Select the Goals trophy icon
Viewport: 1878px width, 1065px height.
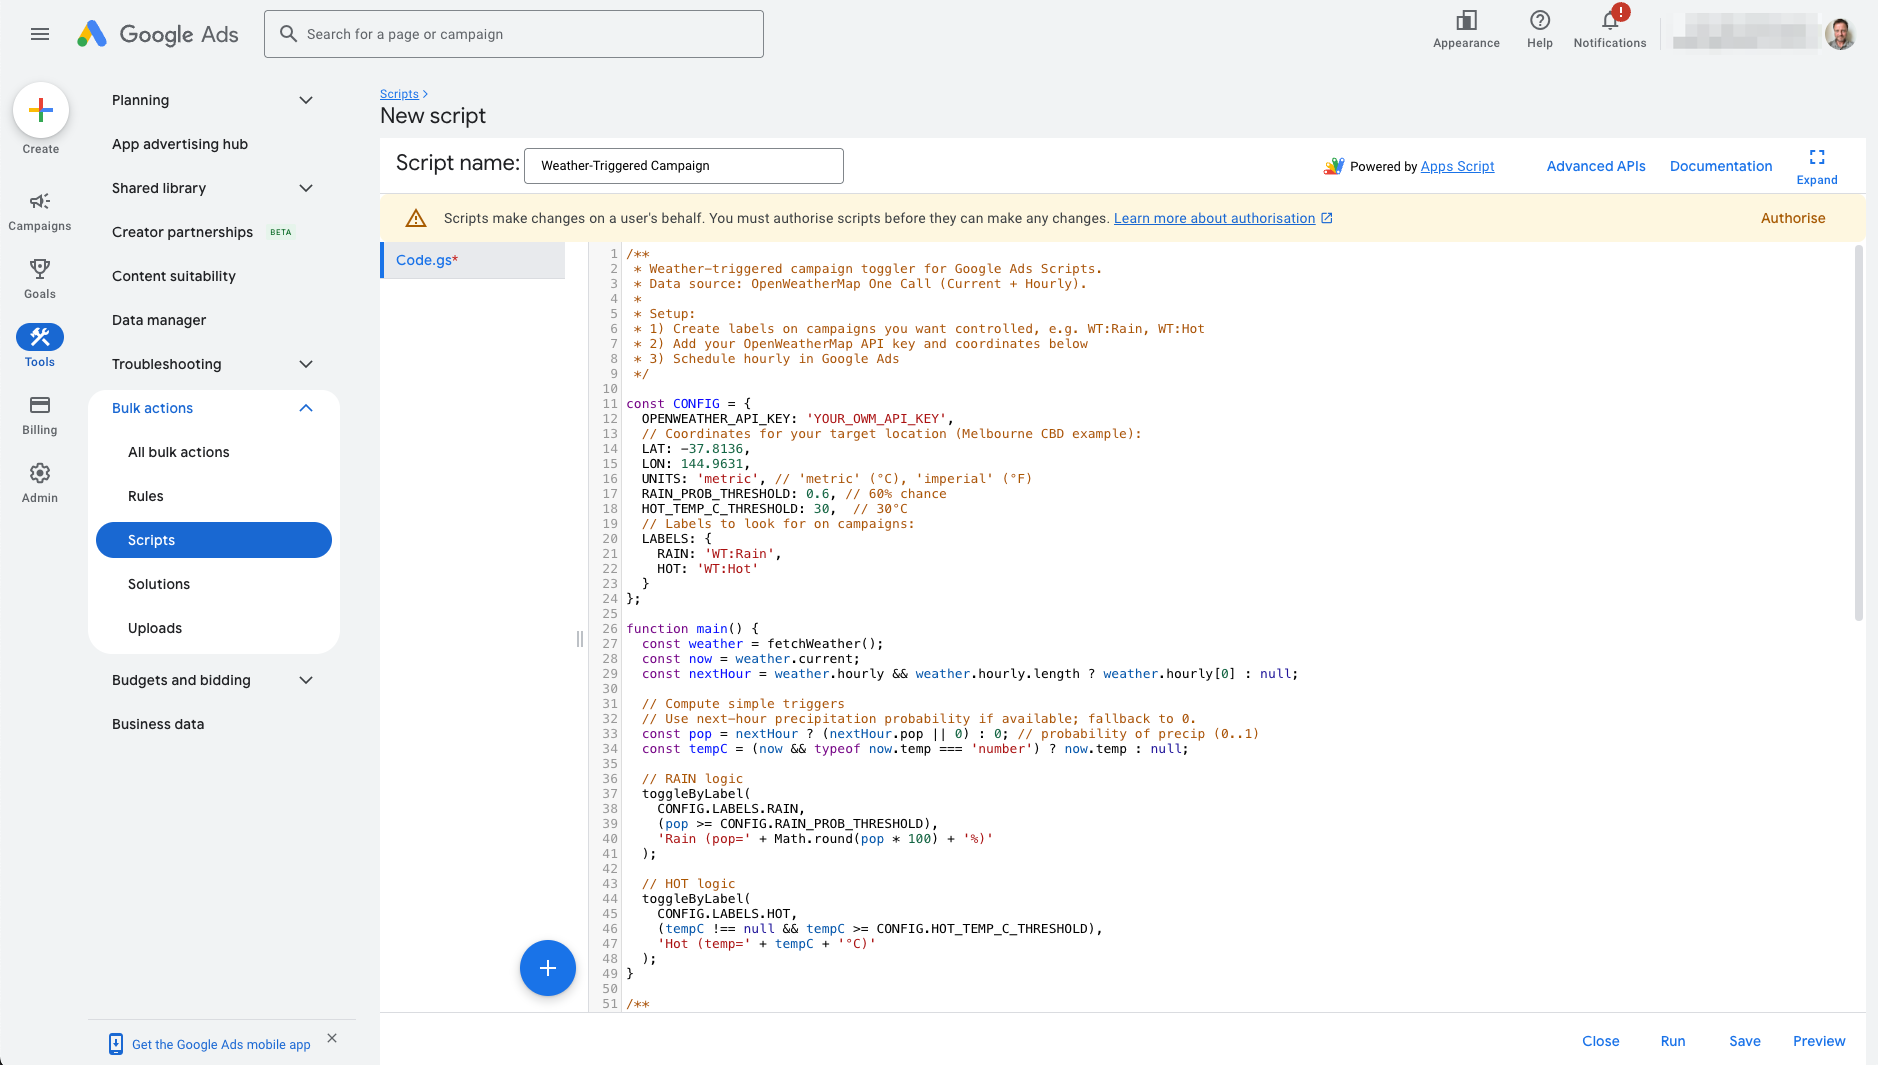tap(39, 269)
